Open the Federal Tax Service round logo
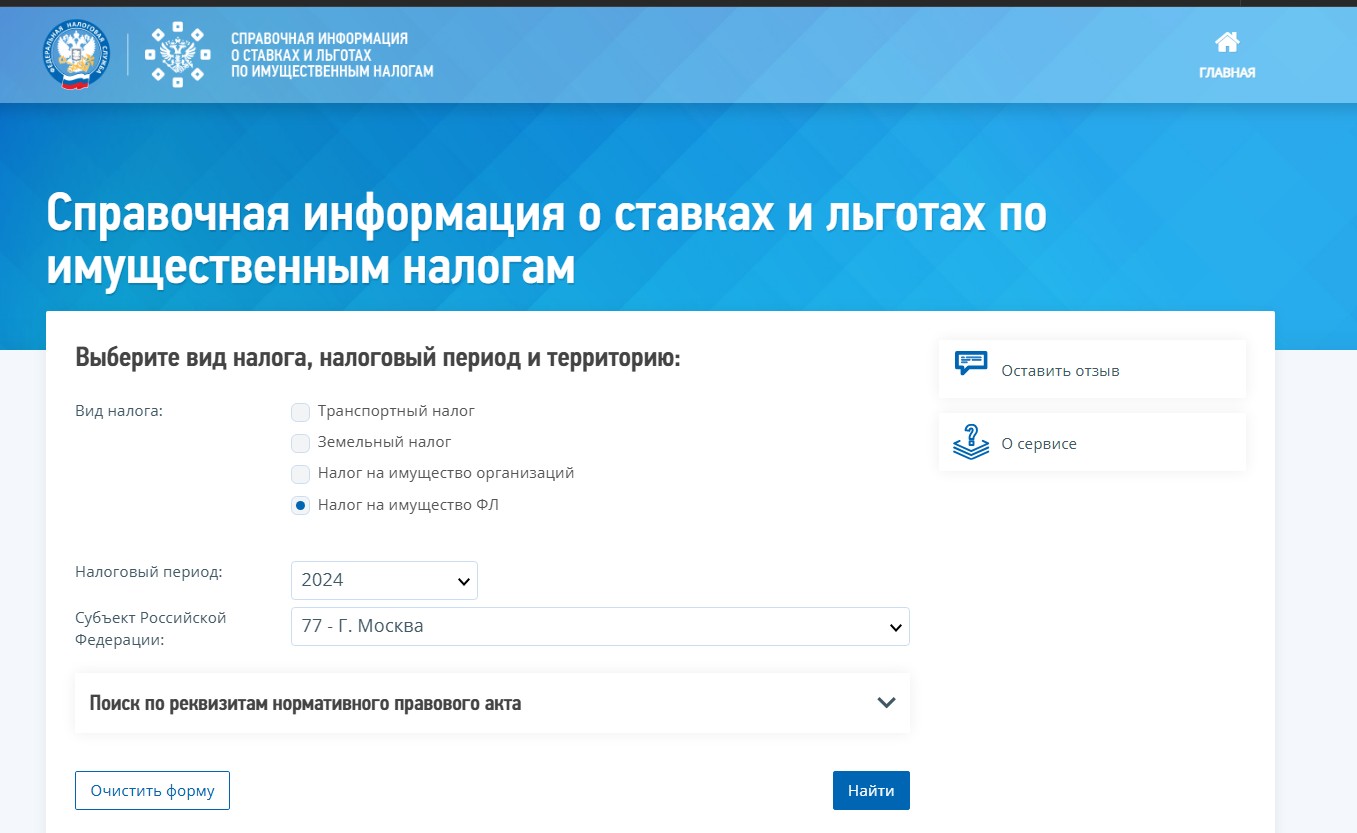The image size is (1357, 833). (x=76, y=55)
